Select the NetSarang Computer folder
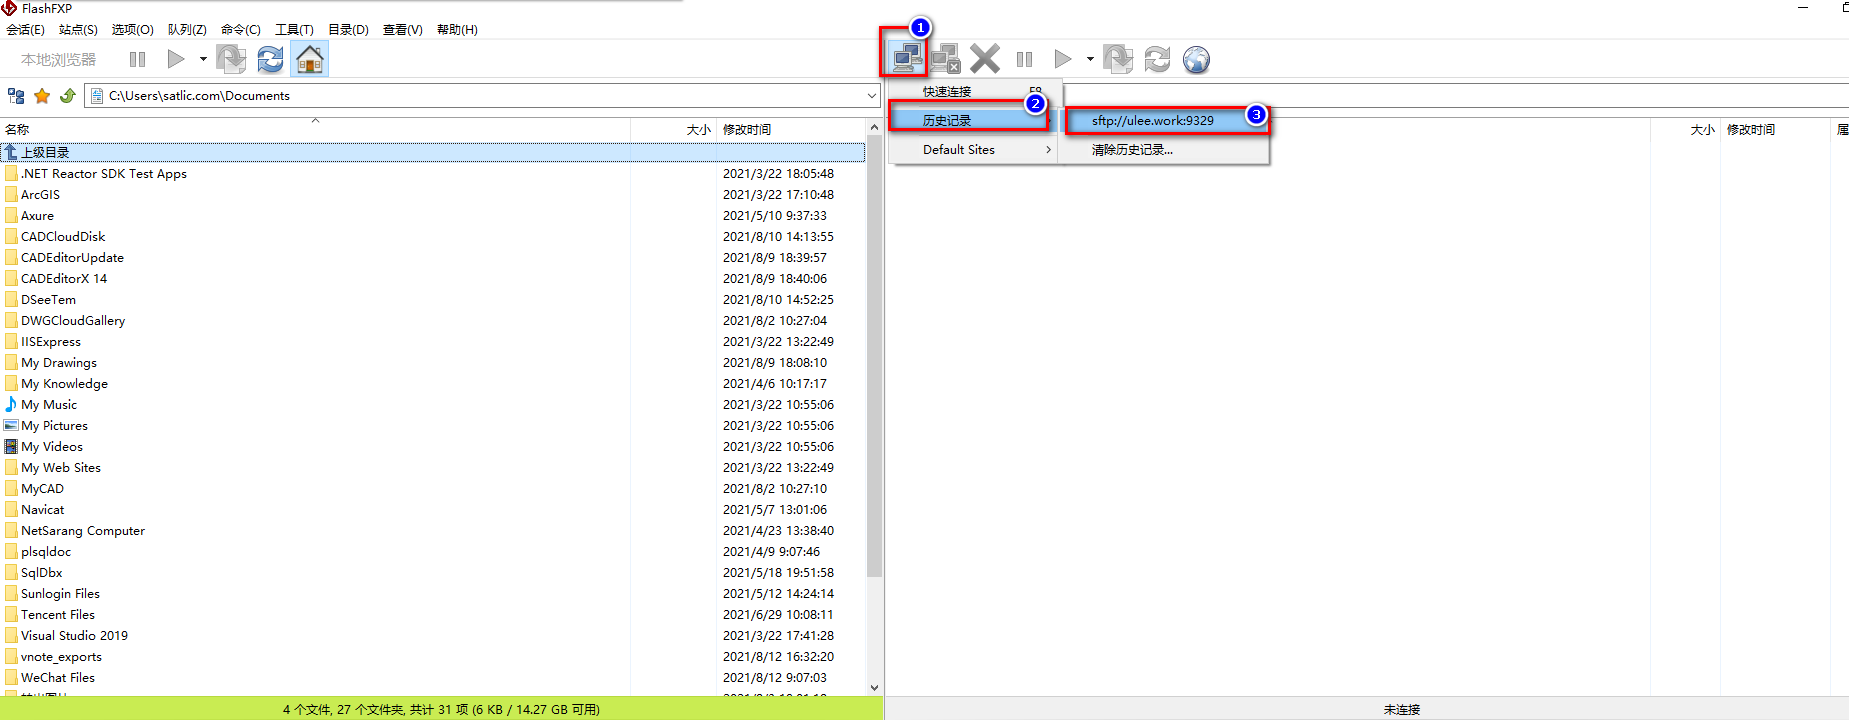1849x720 pixels. 83,531
